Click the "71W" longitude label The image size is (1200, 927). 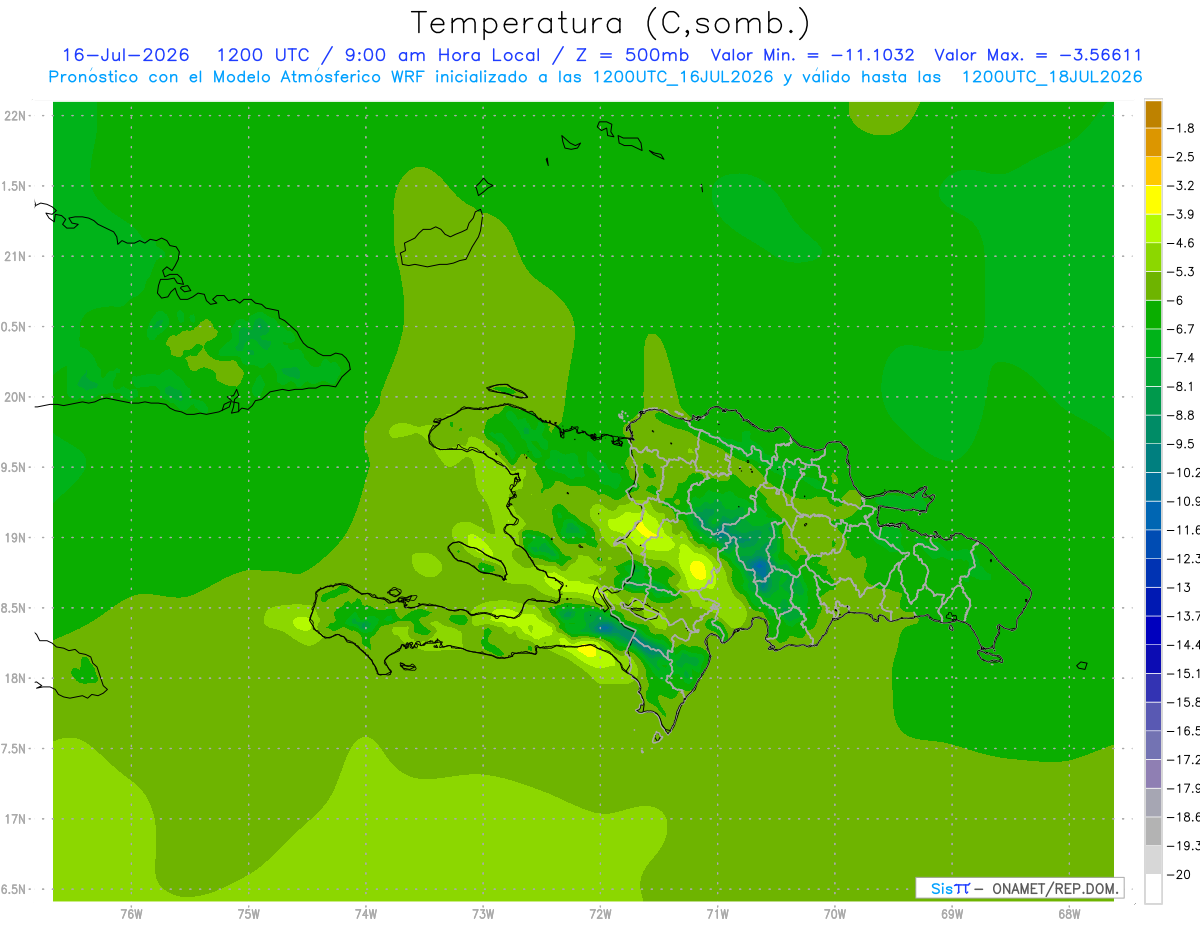click(x=717, y=913)
